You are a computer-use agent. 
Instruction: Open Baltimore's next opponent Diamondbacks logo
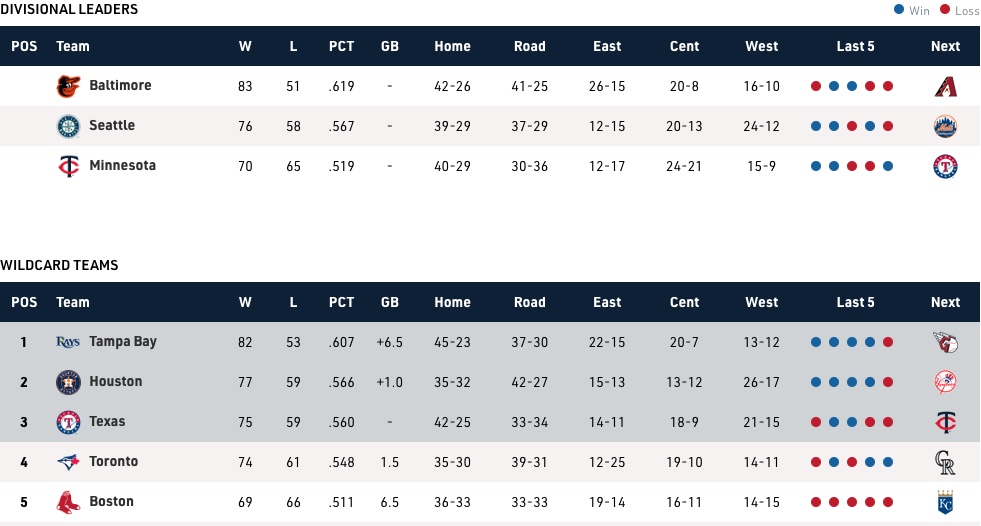tap(945, 86)
